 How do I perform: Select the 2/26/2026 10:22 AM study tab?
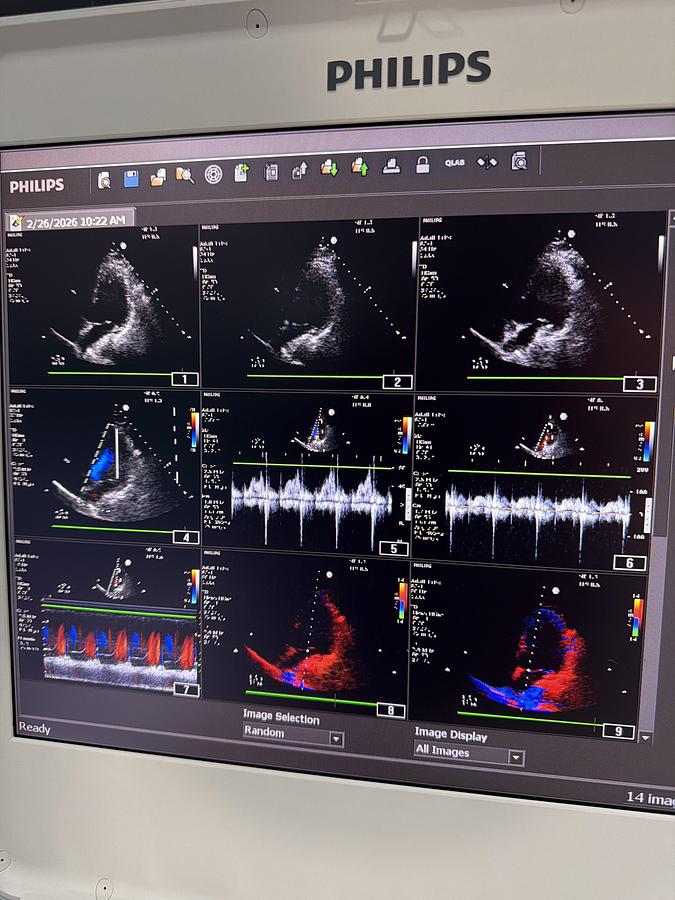70,220
